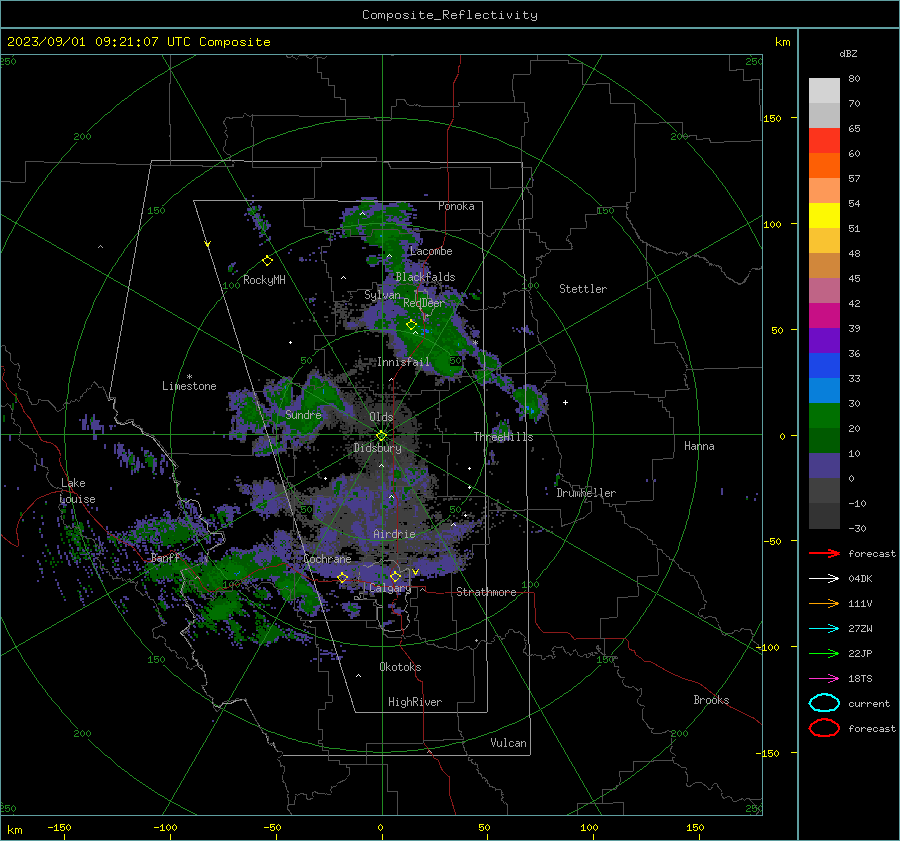
Task: Click the Ponoka town label
Action: (456, 206)
